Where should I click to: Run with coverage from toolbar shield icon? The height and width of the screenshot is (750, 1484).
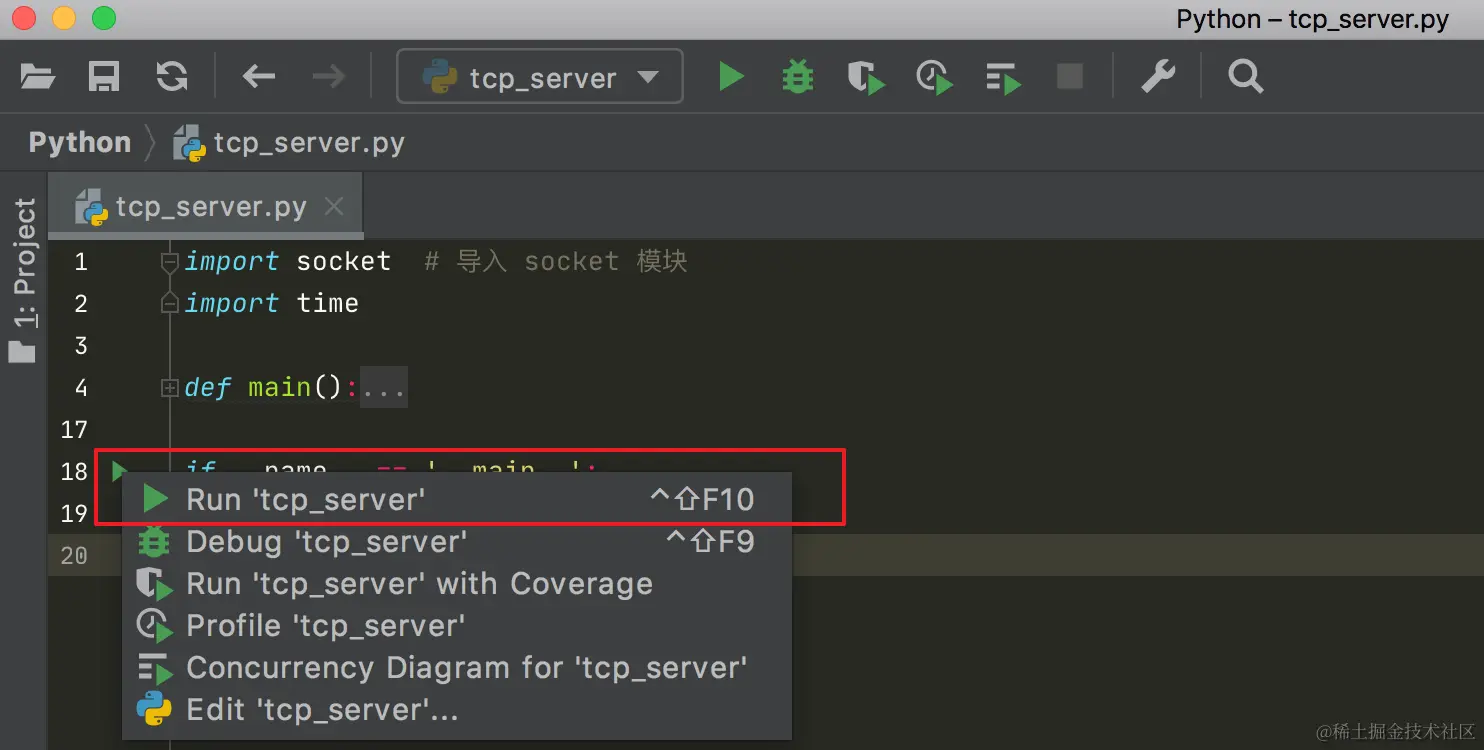point(865,77)
